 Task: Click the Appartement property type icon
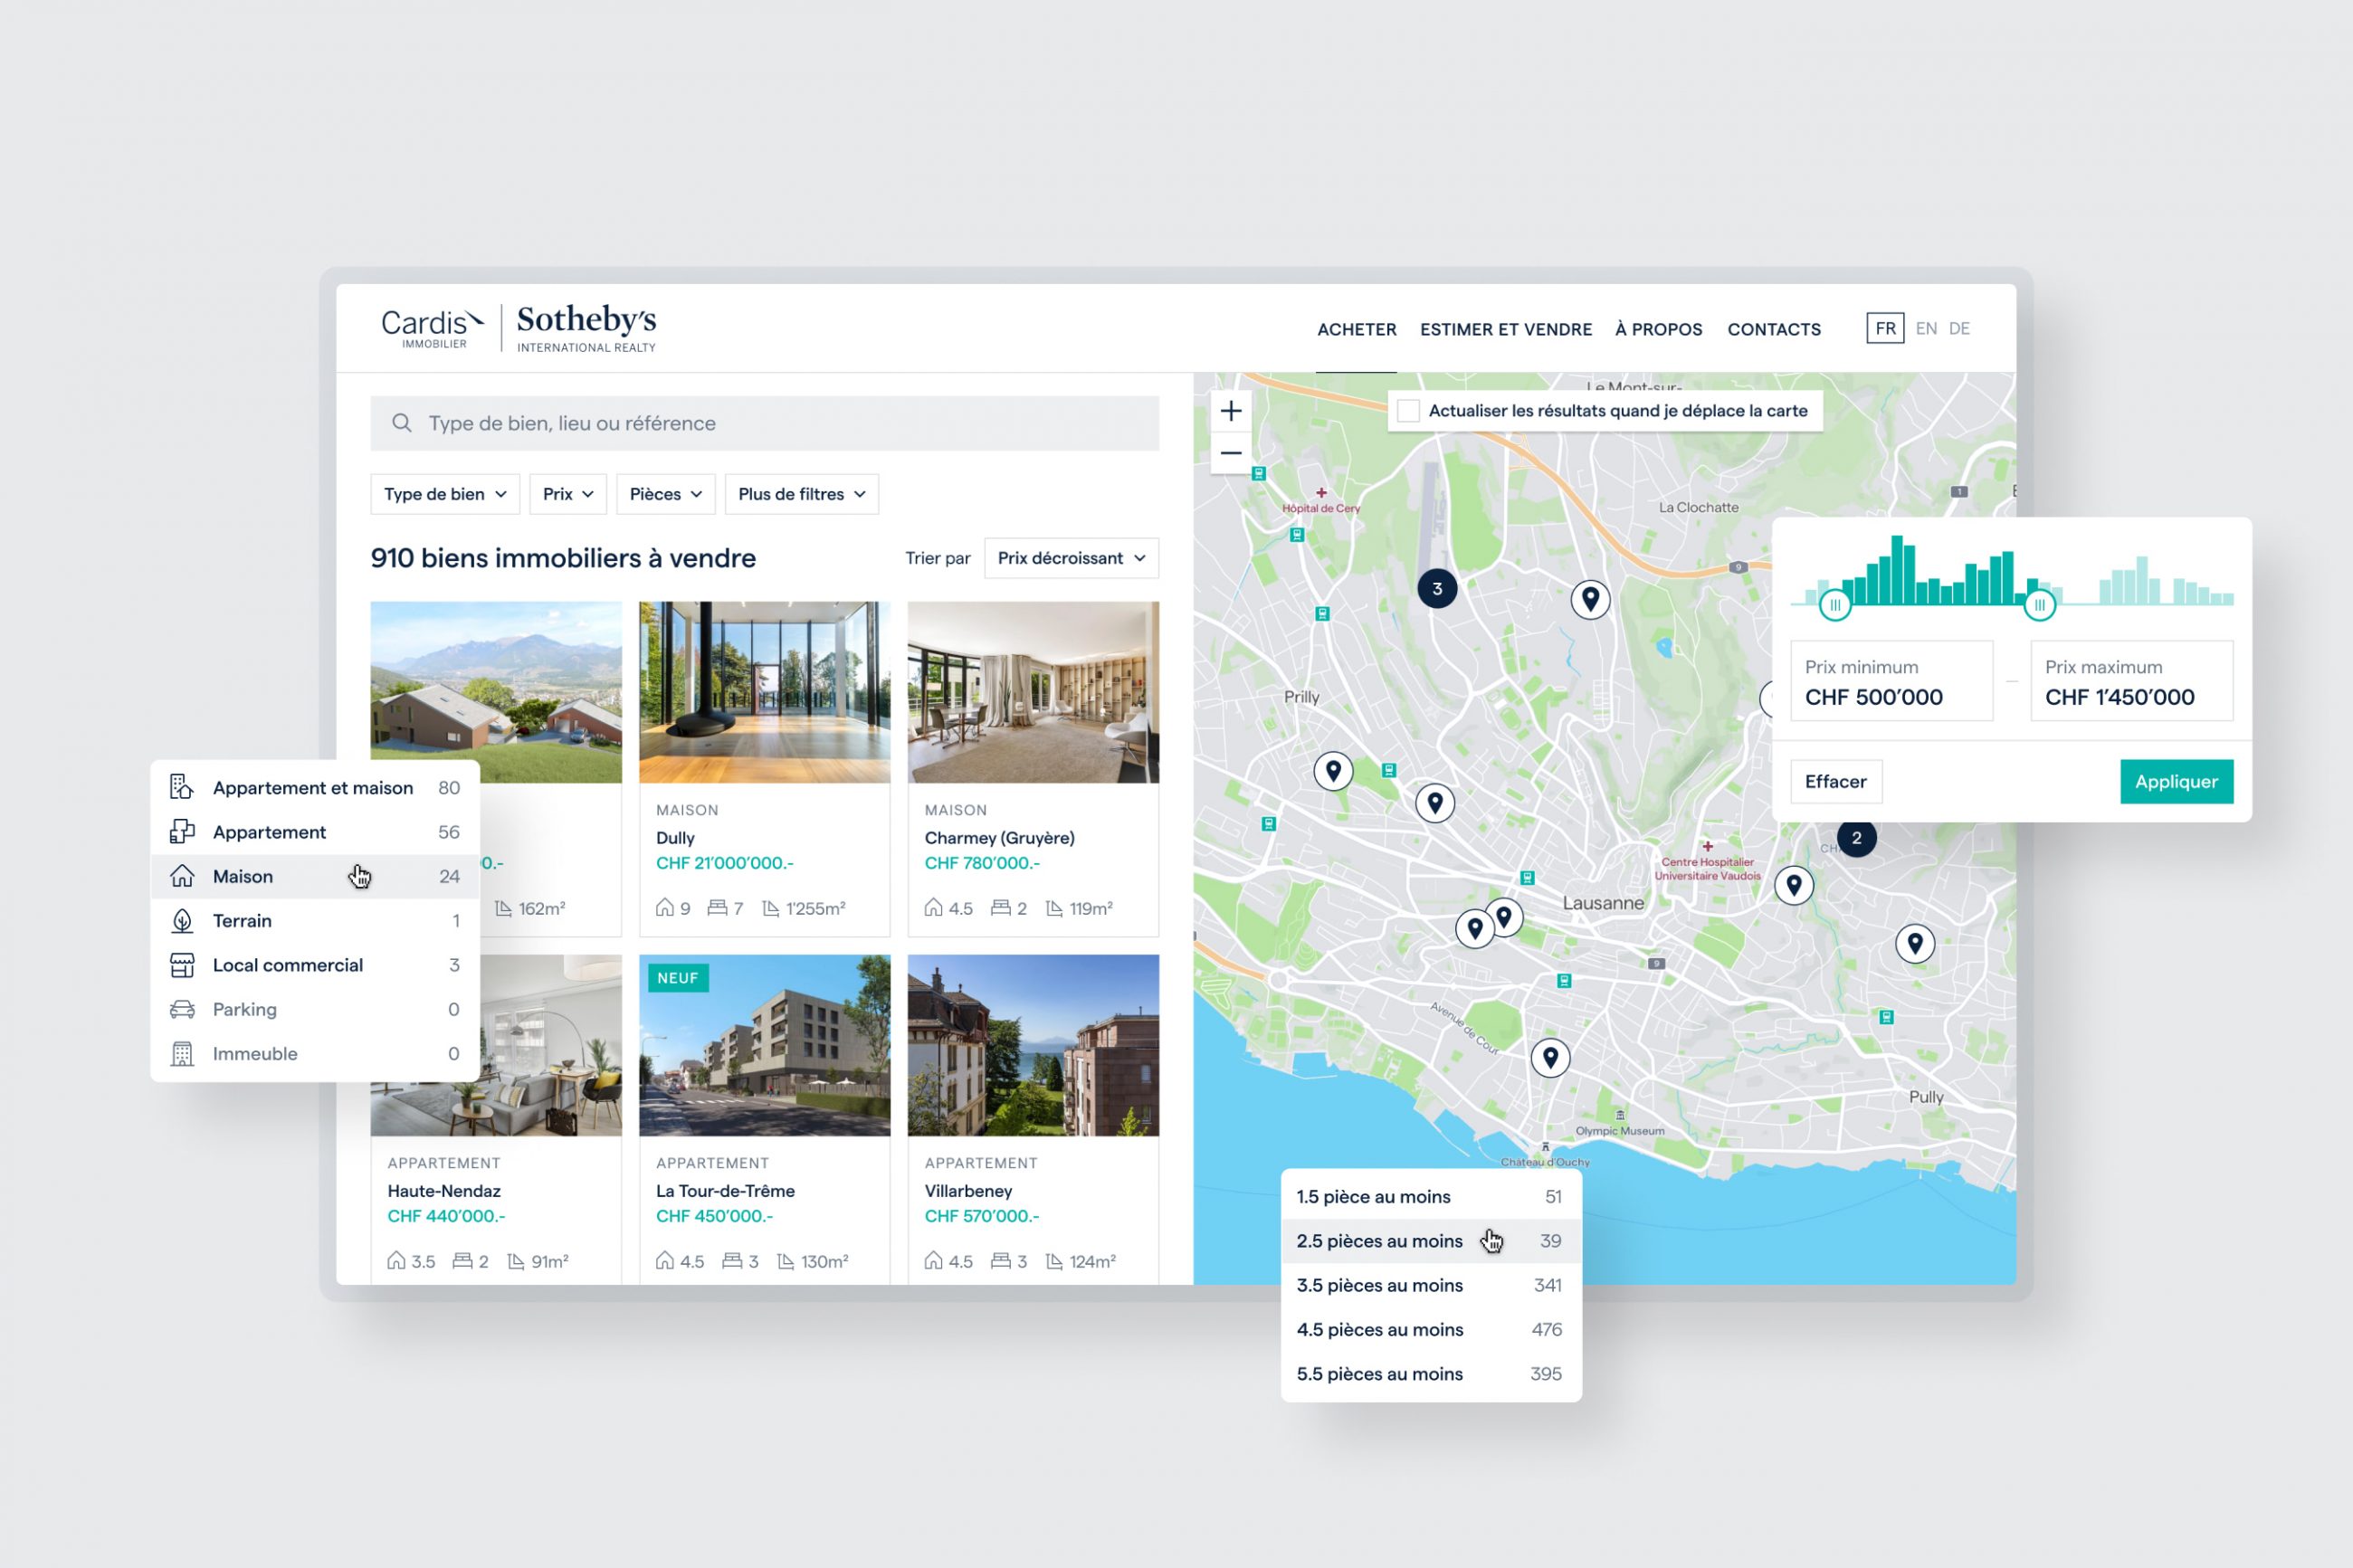[x=182, y=832]
